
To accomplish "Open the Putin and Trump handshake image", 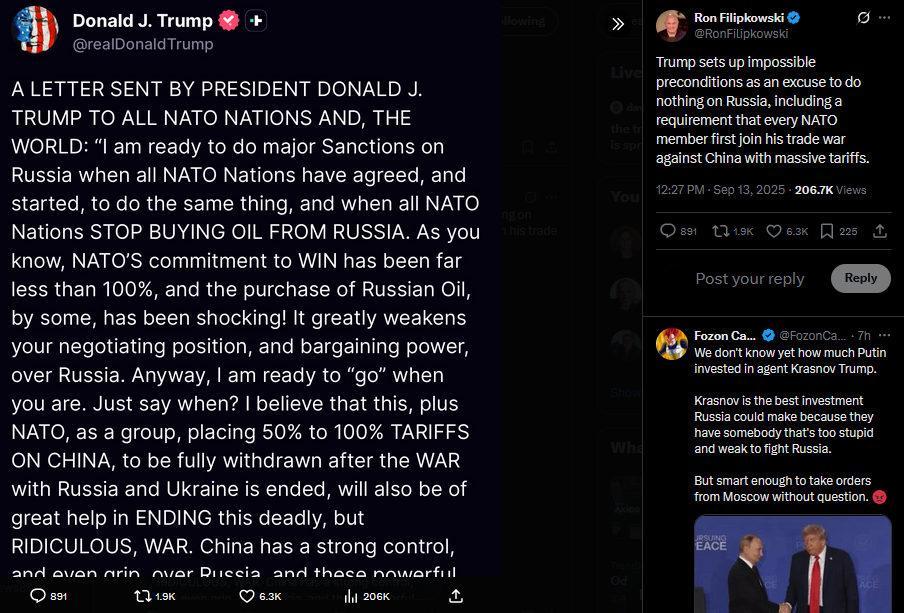I will (x=793, y=564).
